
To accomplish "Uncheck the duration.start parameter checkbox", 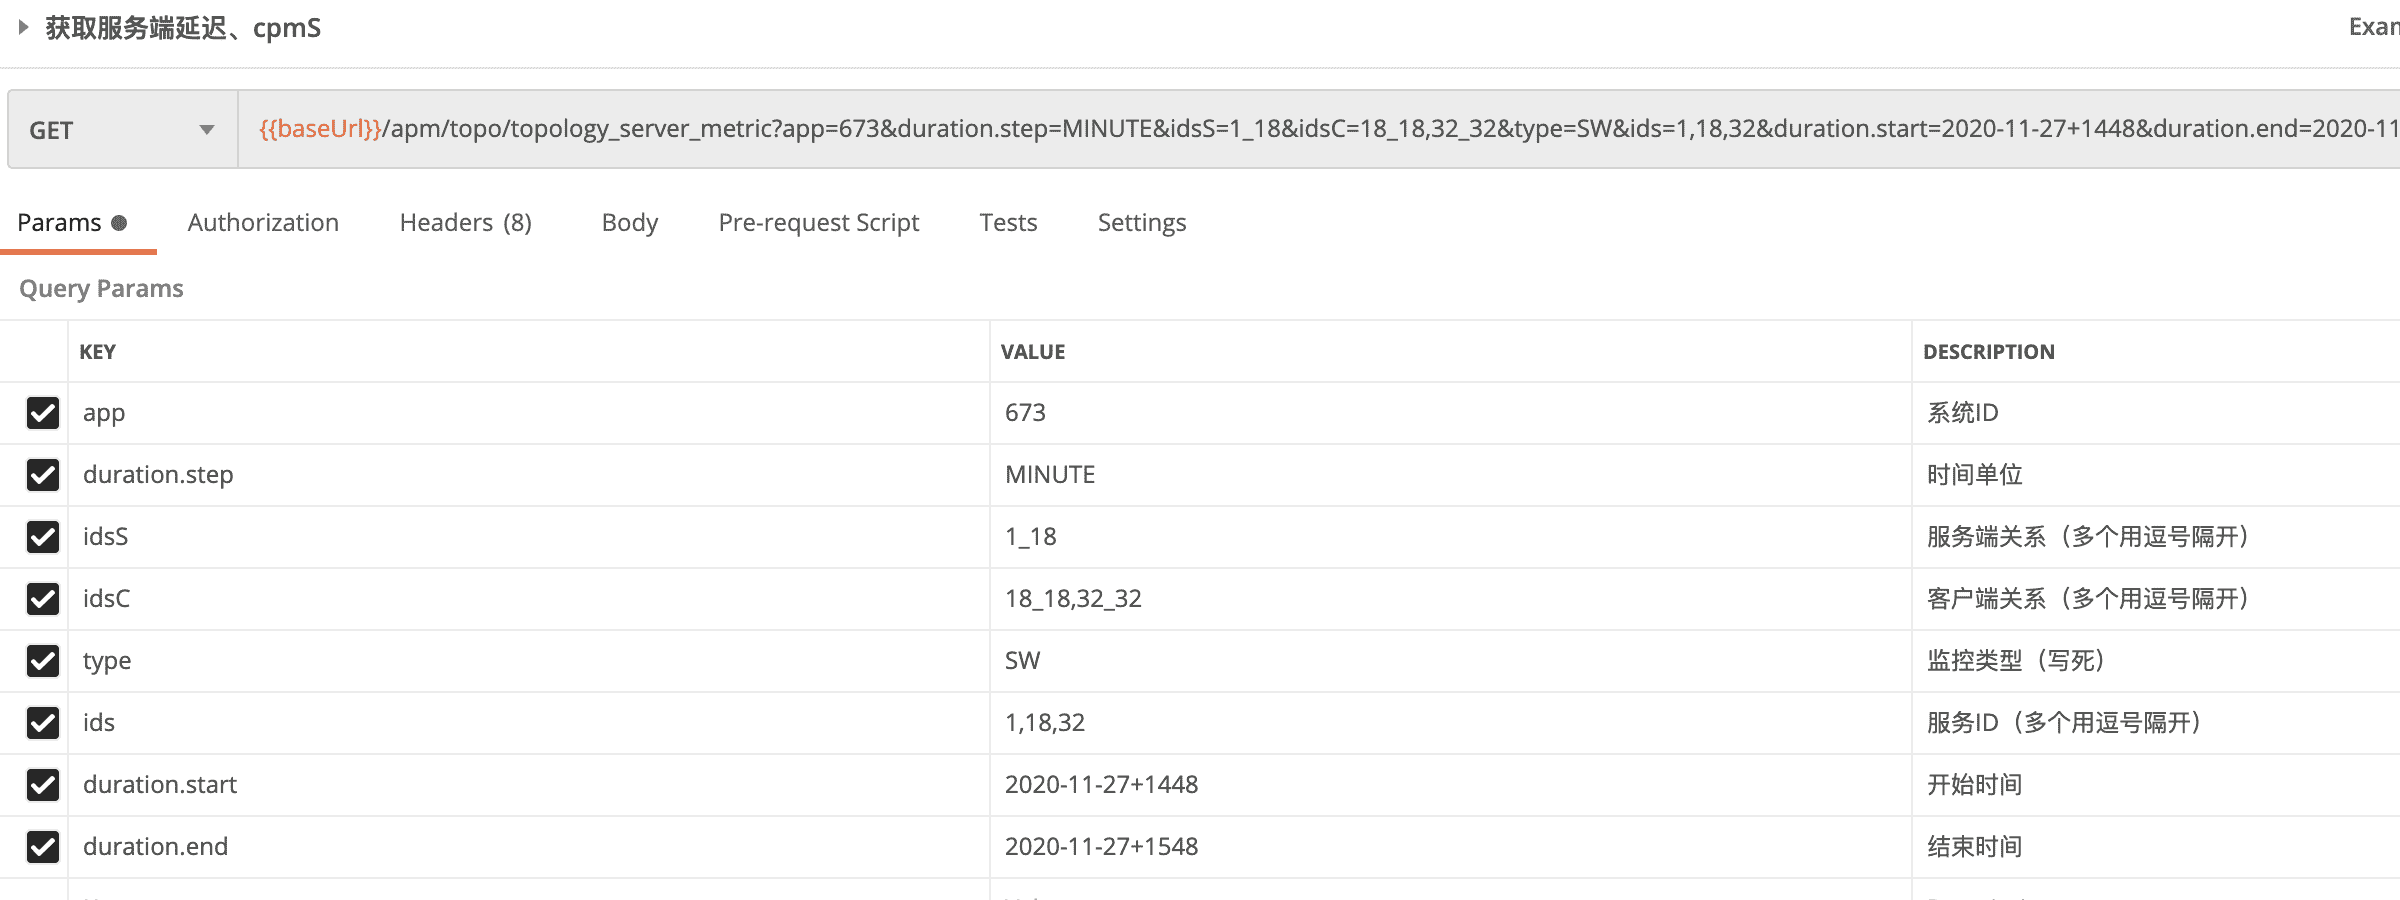I will click(43, 785).
